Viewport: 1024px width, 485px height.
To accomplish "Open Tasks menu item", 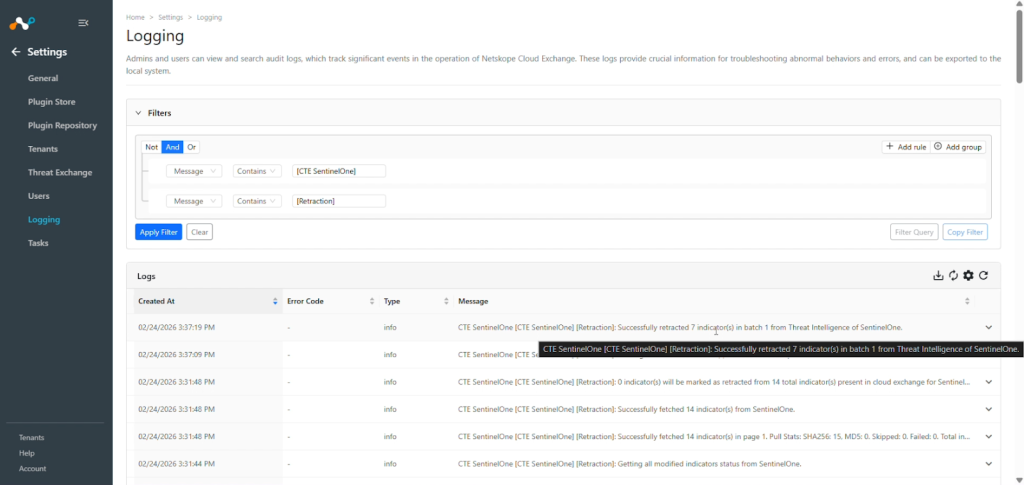I will click(x=38, y=243).
